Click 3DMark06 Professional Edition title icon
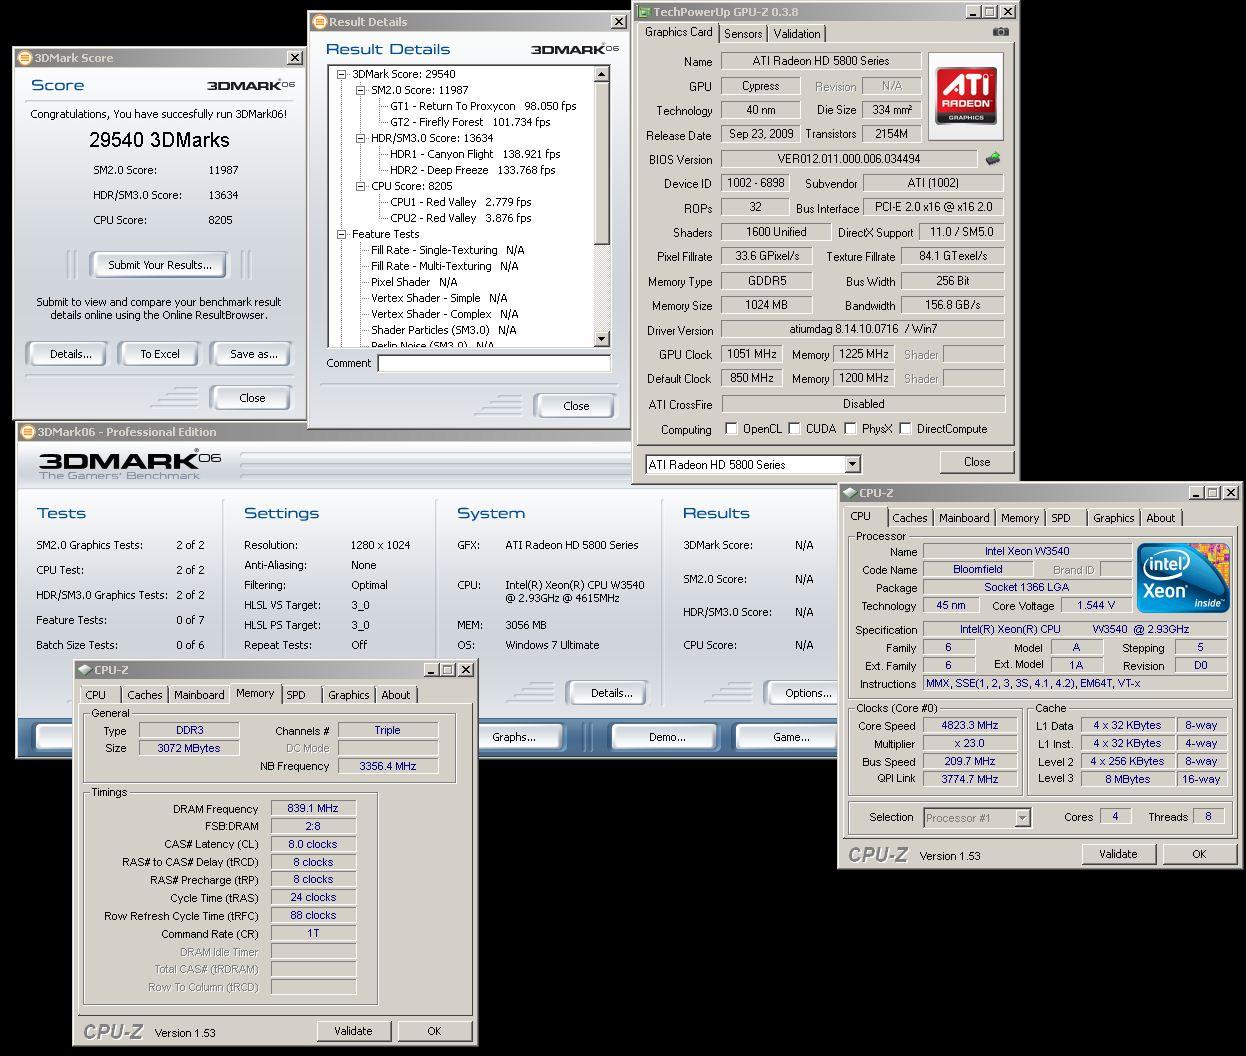 28,432
